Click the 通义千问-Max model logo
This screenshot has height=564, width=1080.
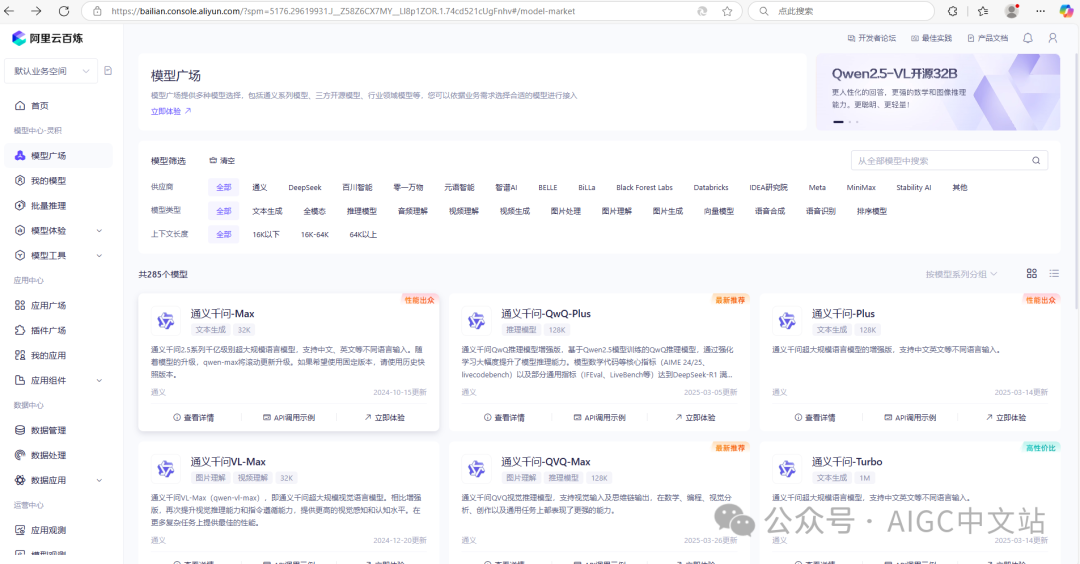point(166,320)
